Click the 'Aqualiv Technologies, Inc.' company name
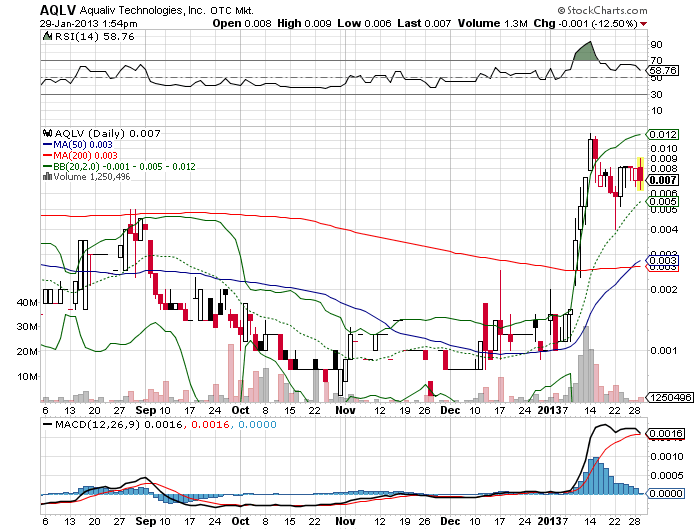This screenshot has height=530, width=700. 142,10
